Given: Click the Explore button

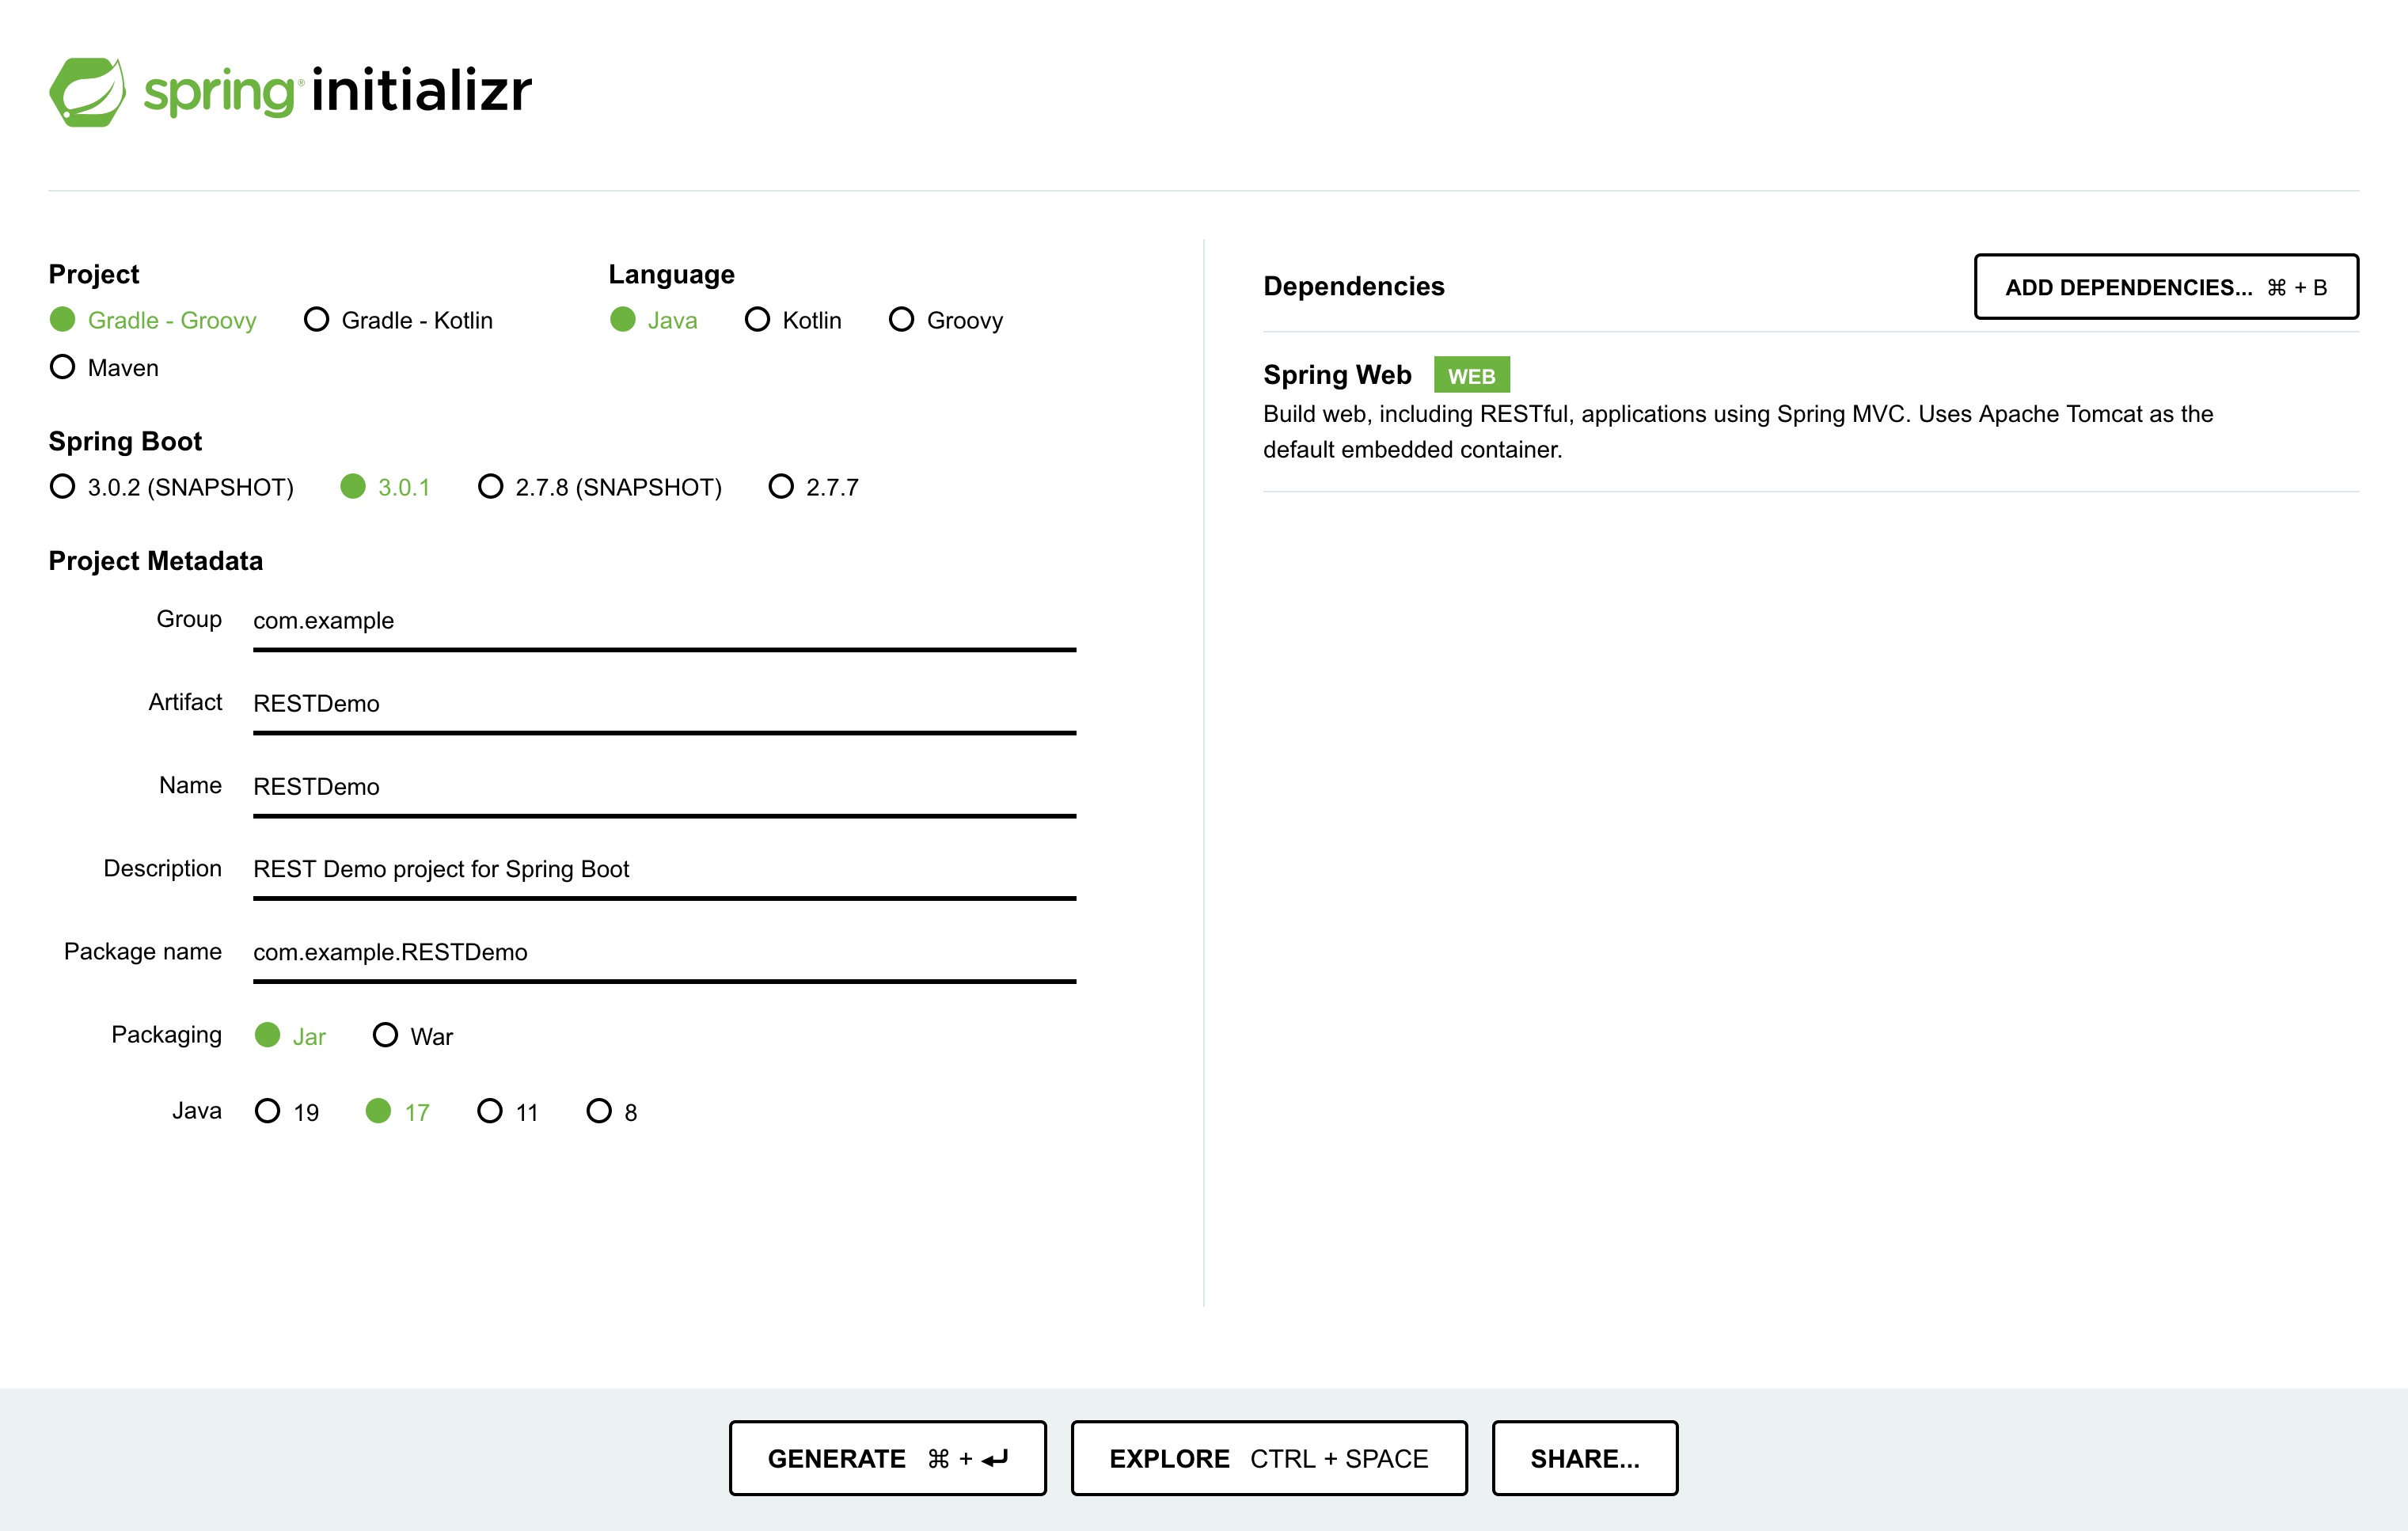Looking at the screenshot, I should point(1268,1458).
